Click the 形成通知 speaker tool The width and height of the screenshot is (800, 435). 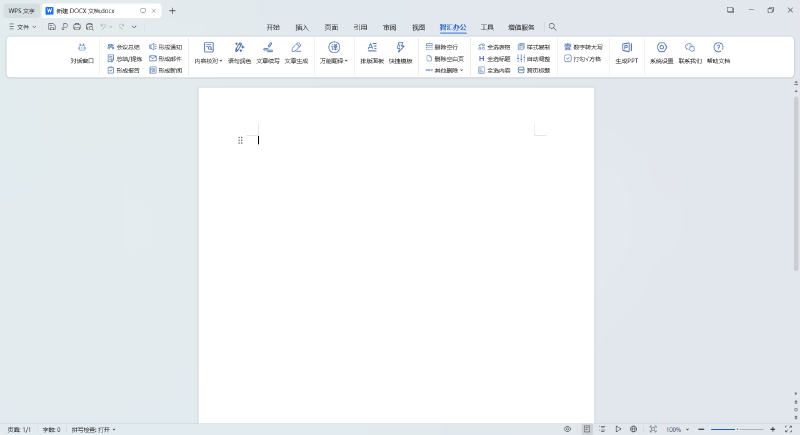click(165, 47)
